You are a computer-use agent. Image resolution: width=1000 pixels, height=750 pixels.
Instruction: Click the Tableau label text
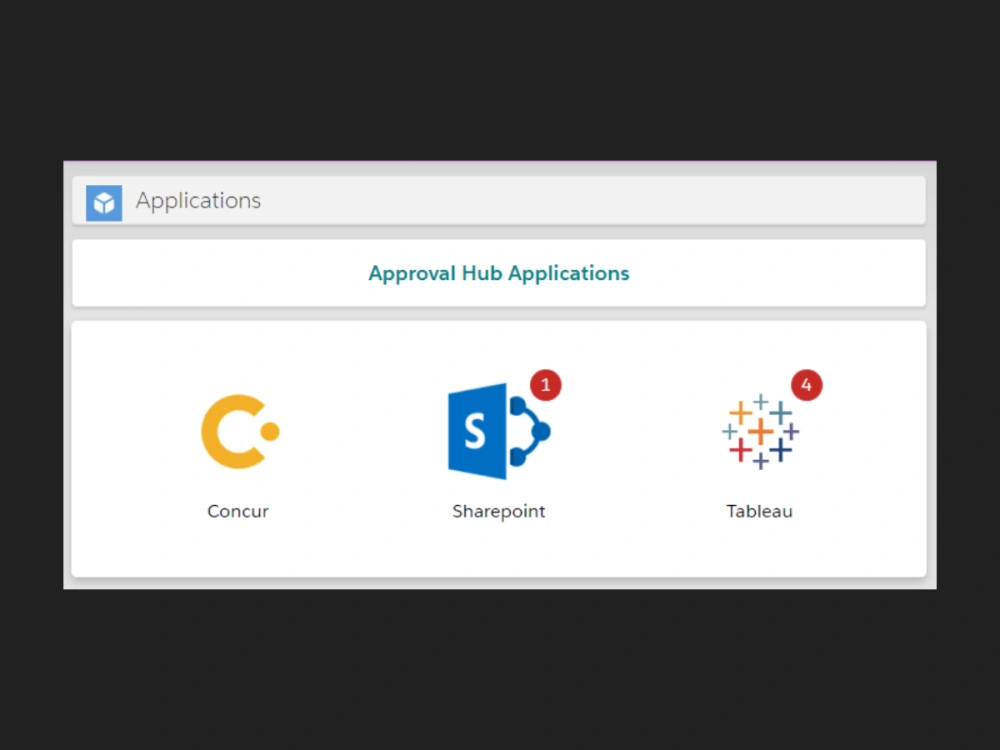coord(760,511)
